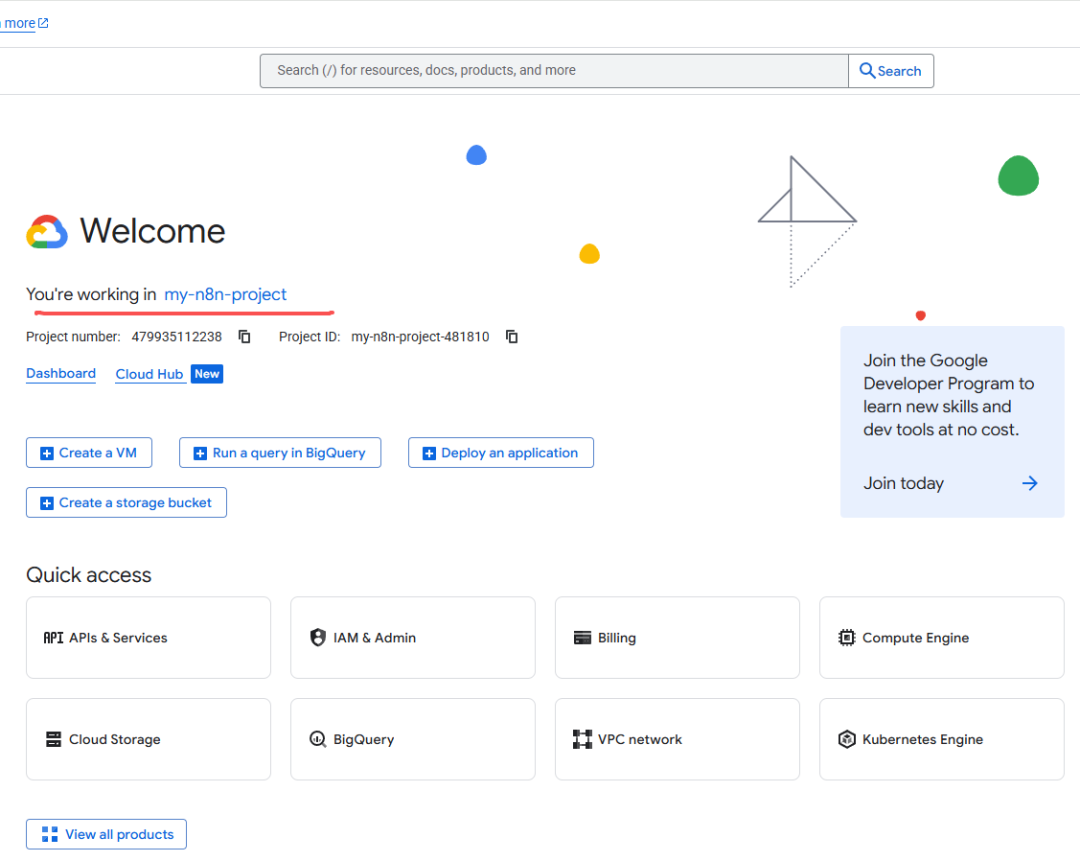Click the Google Cloud logo beside Welcome

[x=47, y=232]
